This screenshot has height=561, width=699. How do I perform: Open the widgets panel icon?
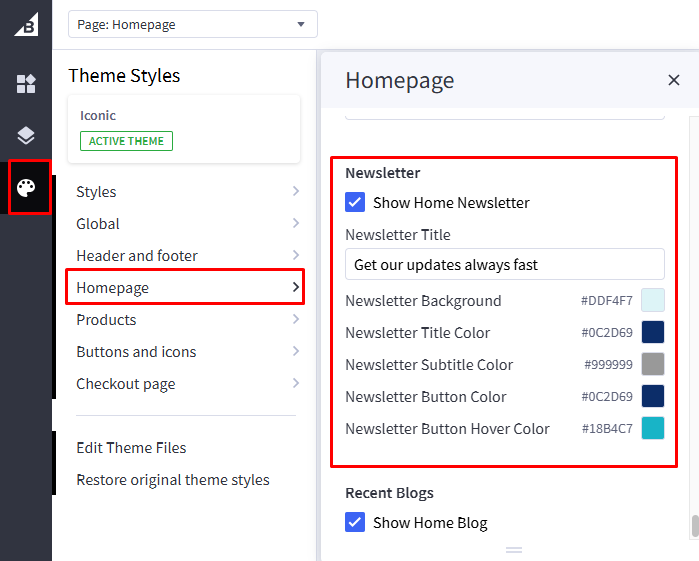click(x=26, y=84)
